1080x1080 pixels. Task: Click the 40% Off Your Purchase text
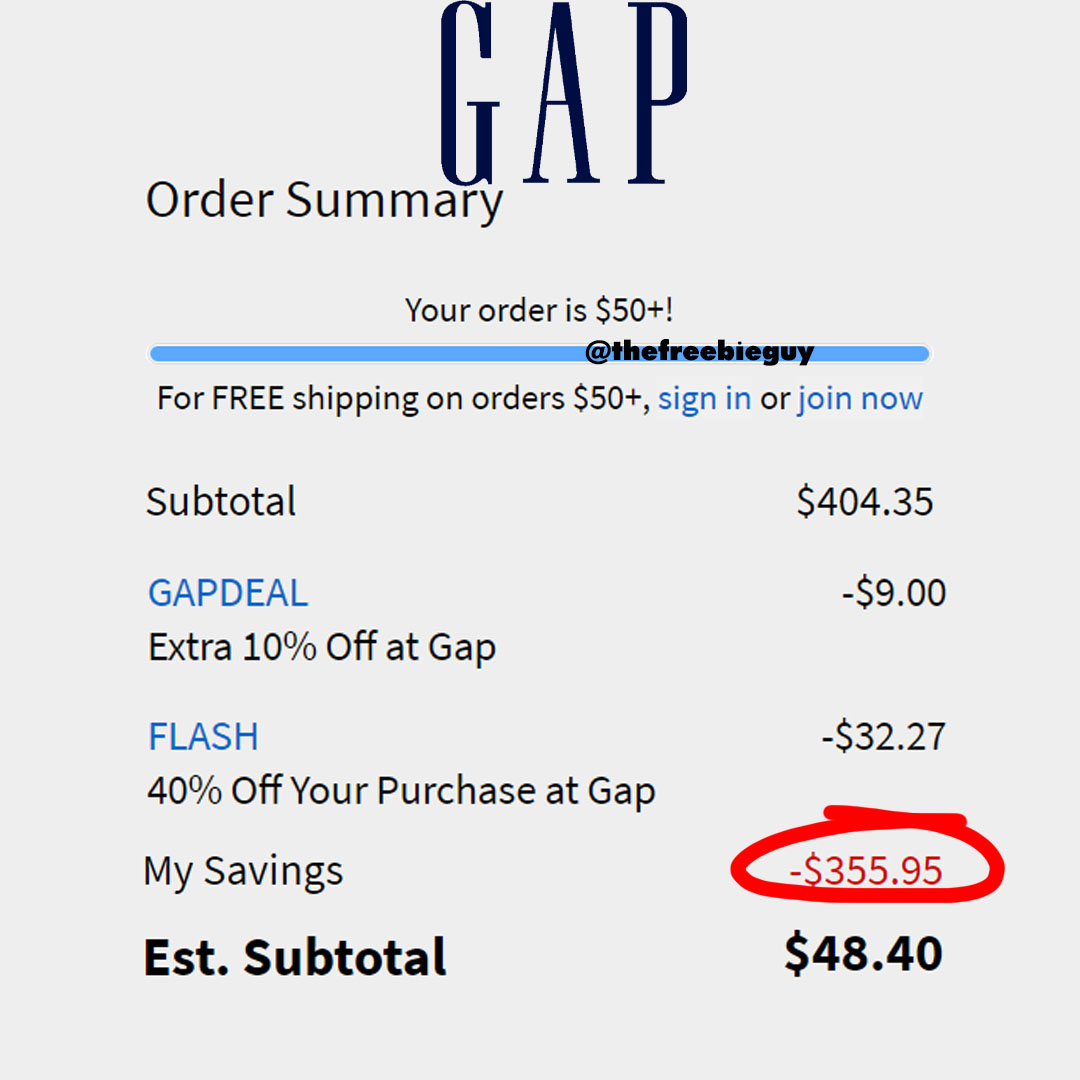[400, 790]
